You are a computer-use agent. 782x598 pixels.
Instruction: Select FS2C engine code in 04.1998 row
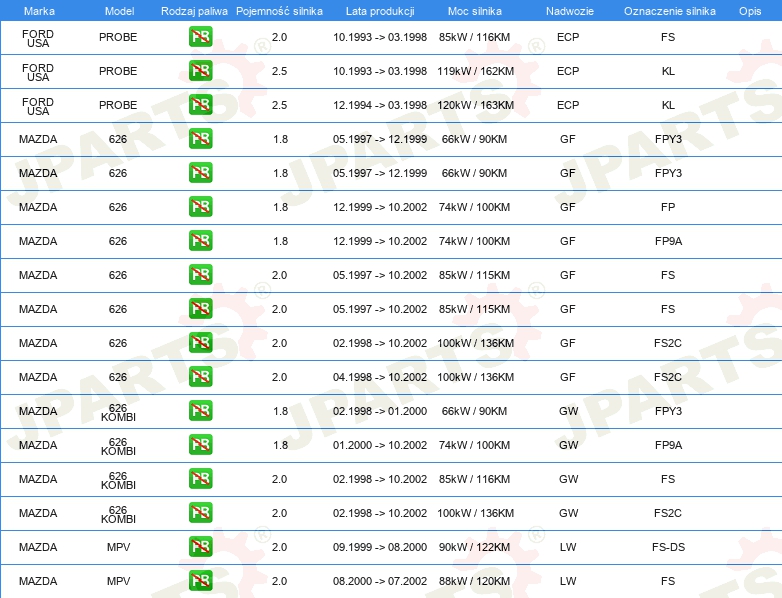coord(668,377)
